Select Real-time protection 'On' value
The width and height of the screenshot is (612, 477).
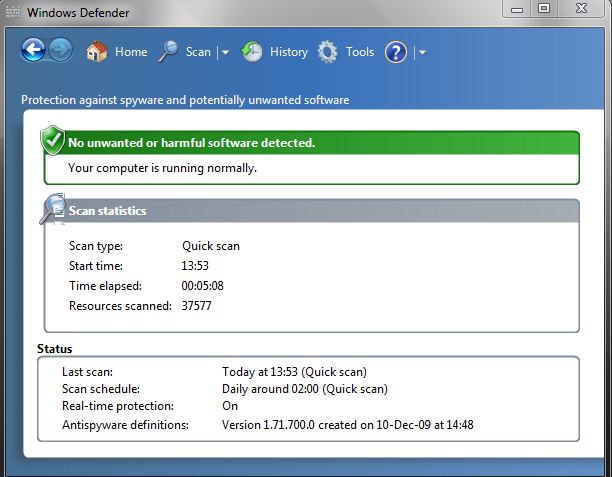[x=230, y=406]
